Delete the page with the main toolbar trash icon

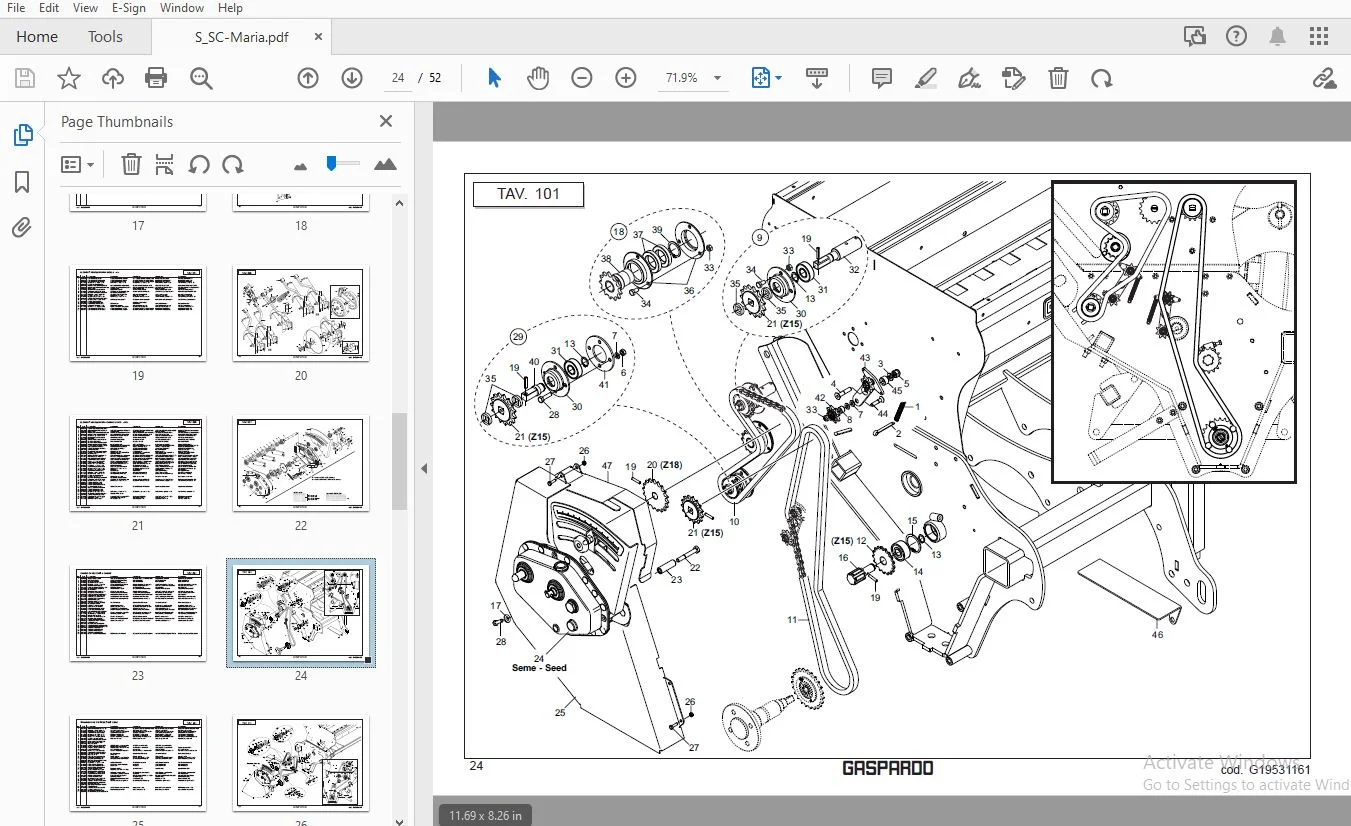[x=1058, y=78]
